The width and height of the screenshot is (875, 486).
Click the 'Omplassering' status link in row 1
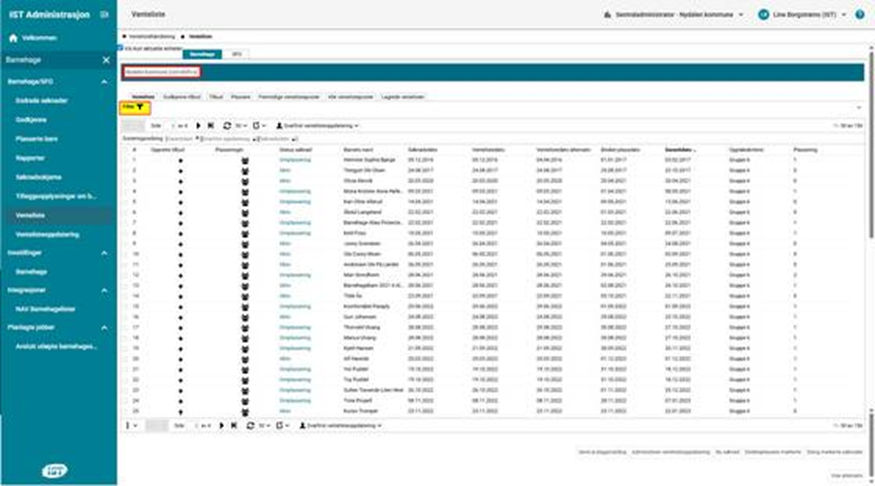pyautogui.click(x=294, y=159)
